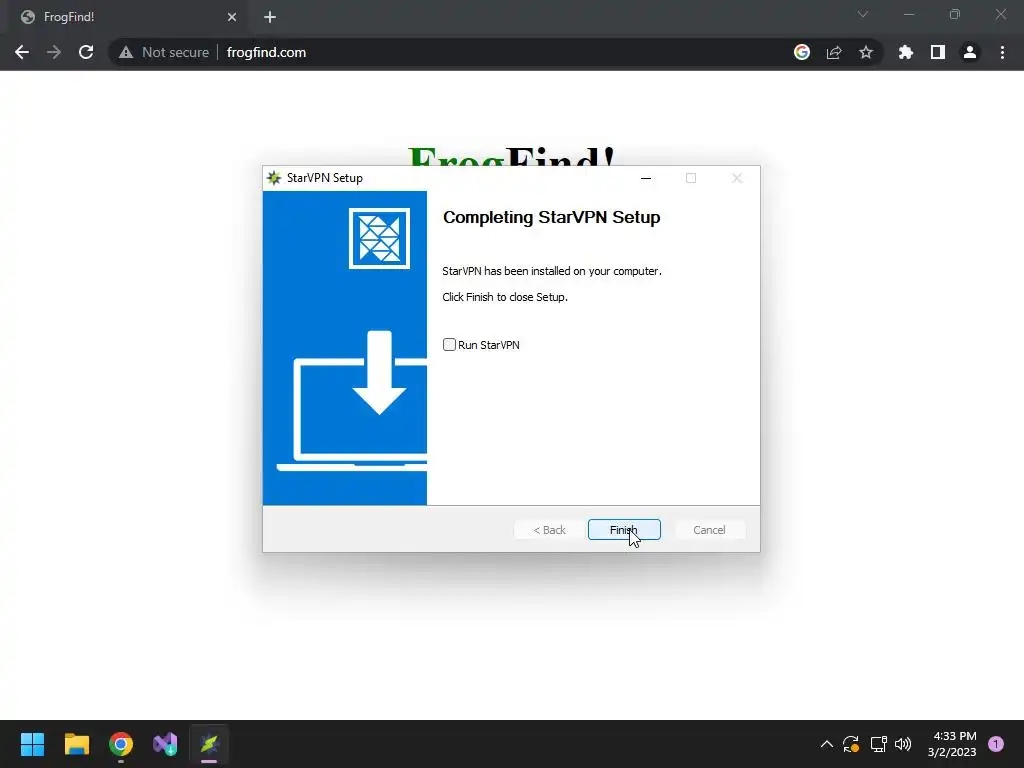Click the forward navigation arrow in Chrome

point(54,52)
